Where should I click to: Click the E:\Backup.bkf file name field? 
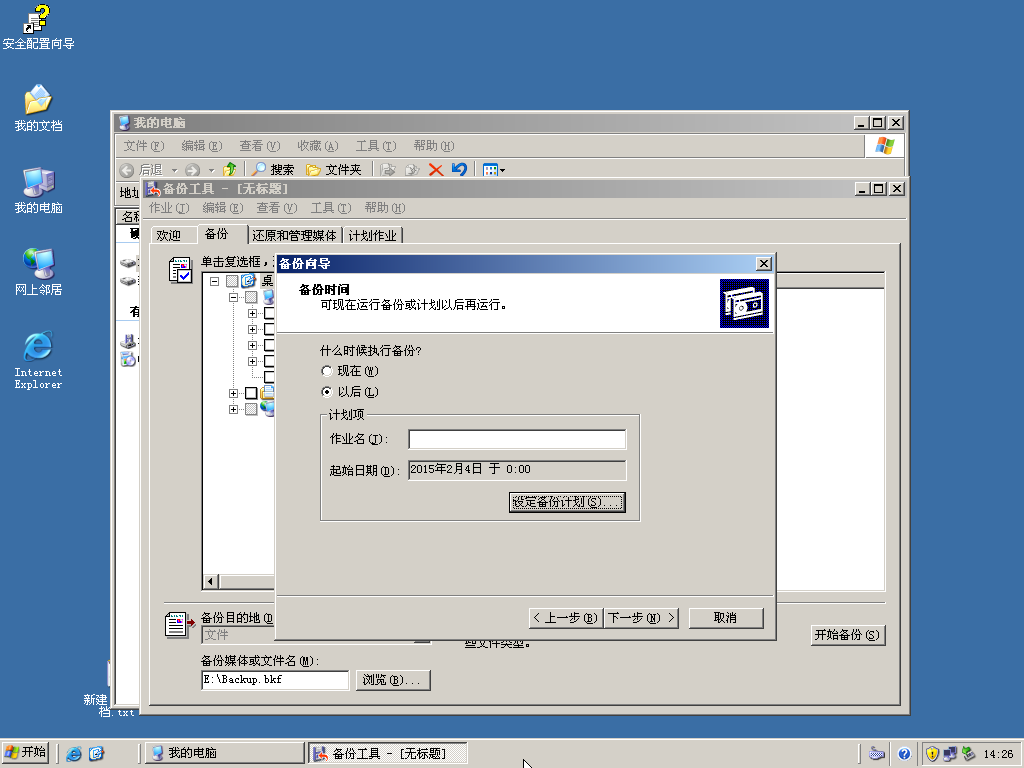275,680
